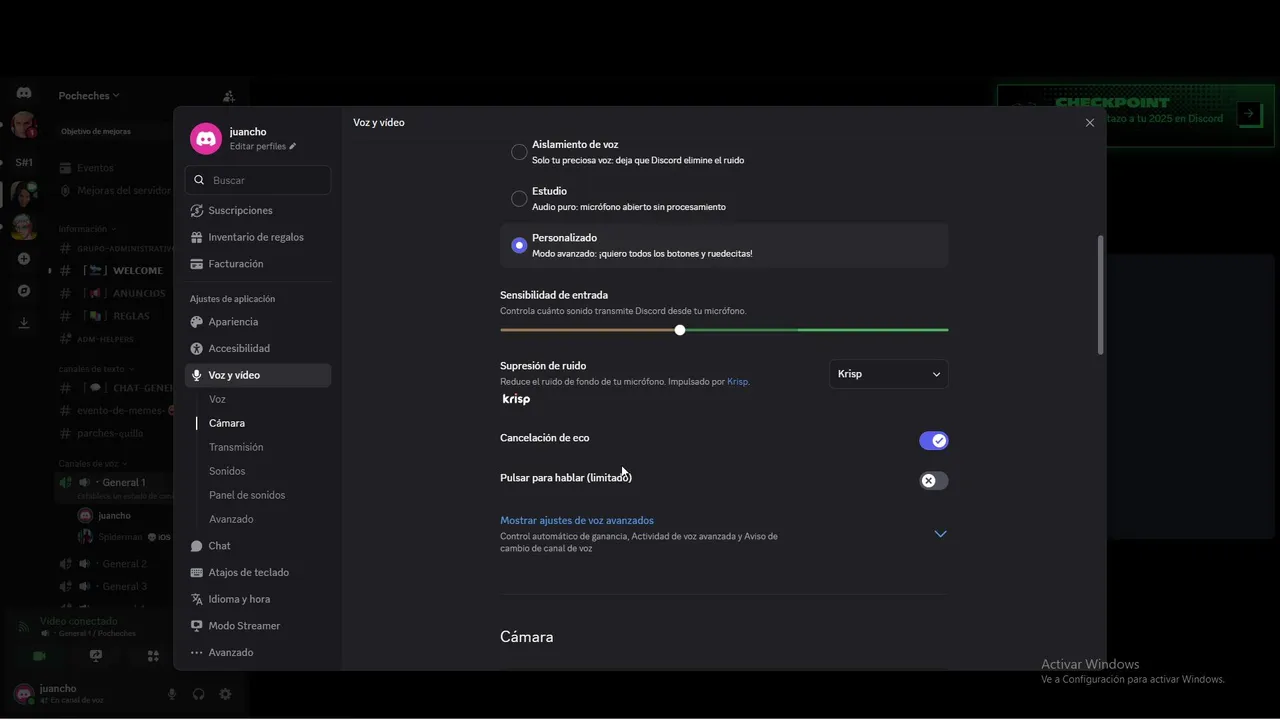This screenshot has width=1280, height=720.
Task: Click the Apariencia palette icon
Action: 197,322
